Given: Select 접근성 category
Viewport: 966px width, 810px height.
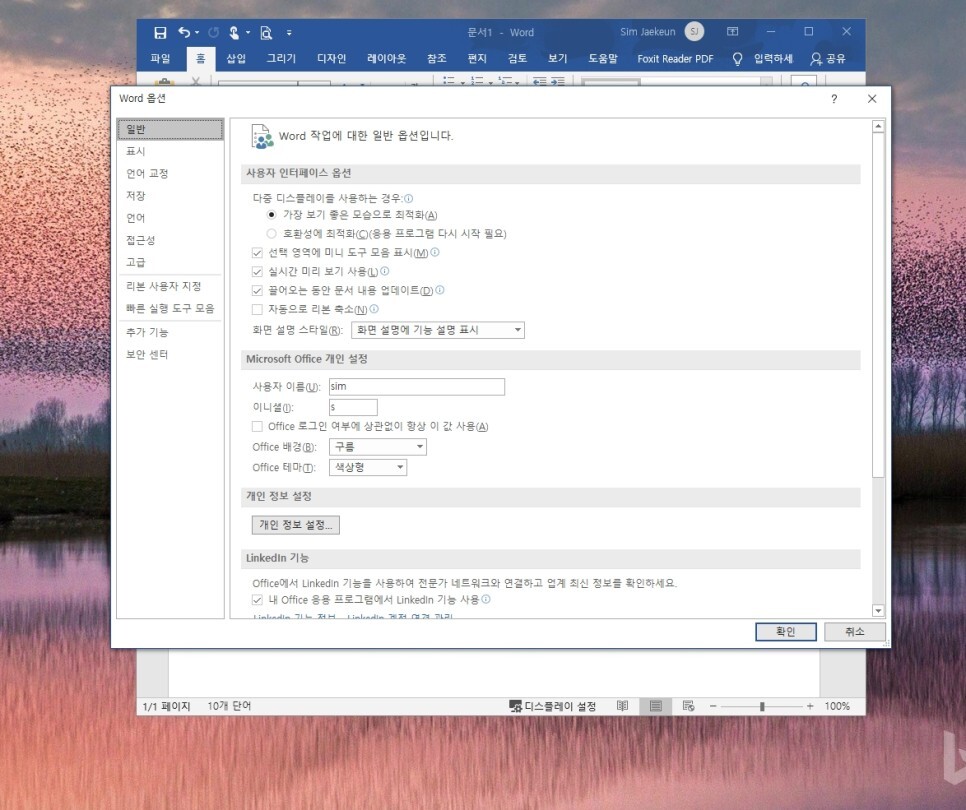Looking at the screenshot, I should tap(170, 240).
